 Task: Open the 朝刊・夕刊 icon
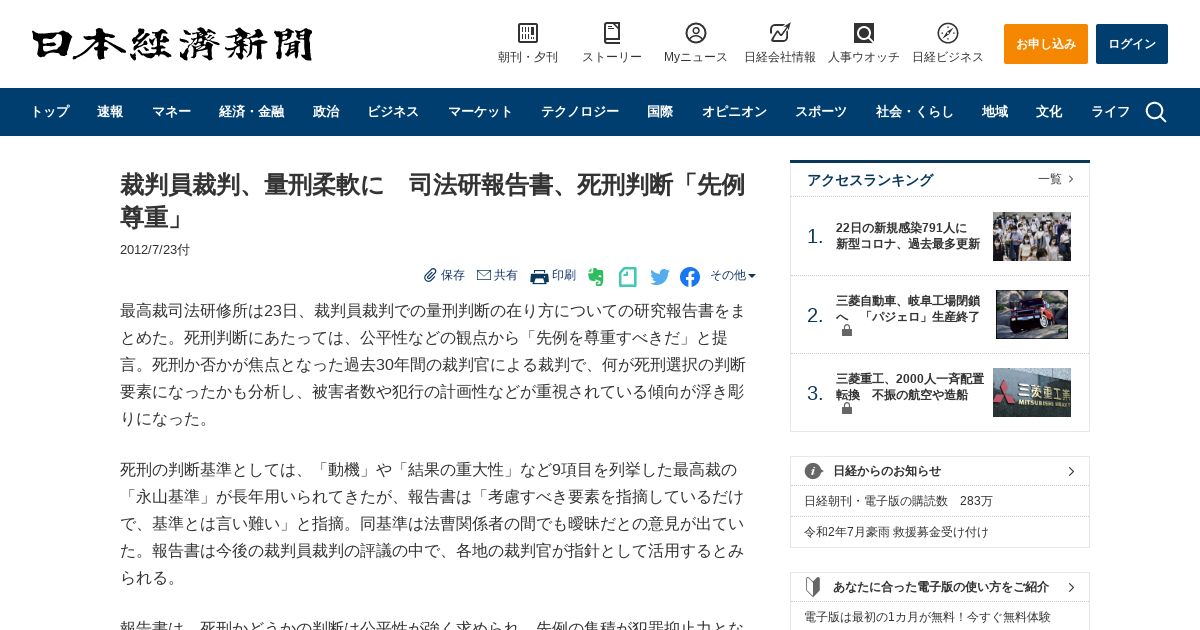[528, 33]
